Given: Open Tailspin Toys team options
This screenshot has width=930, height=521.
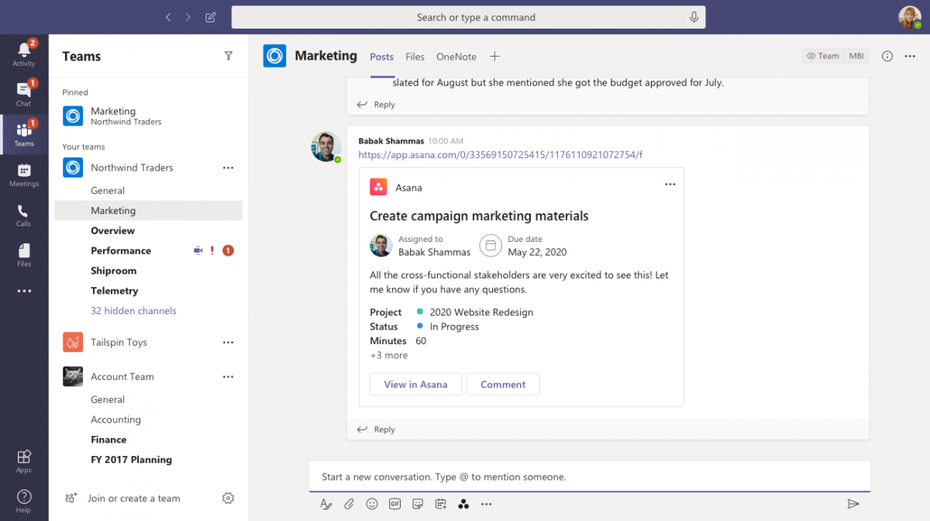Looking at the screenshot, I should click(x=228, y=342).
